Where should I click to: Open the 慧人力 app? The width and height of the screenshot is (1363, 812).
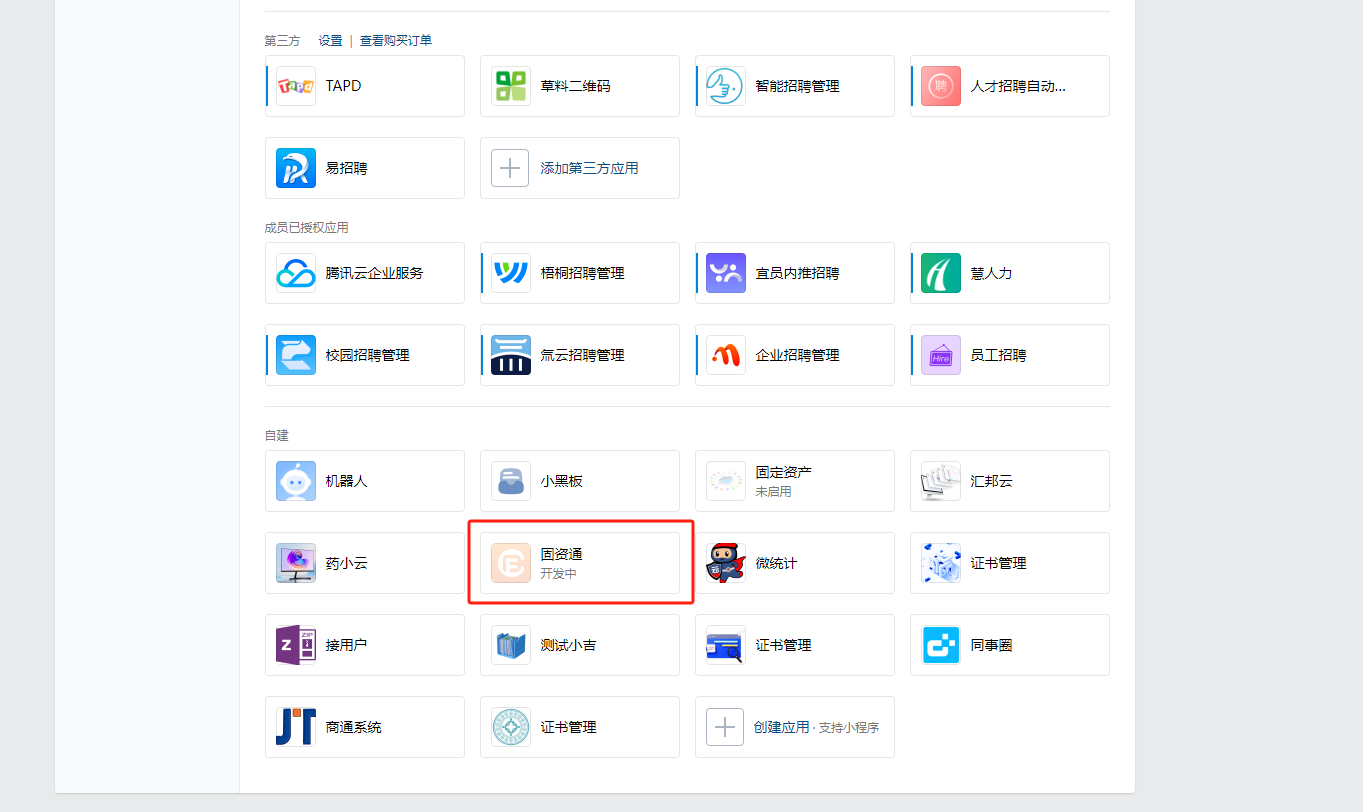tap(1010, 273)
